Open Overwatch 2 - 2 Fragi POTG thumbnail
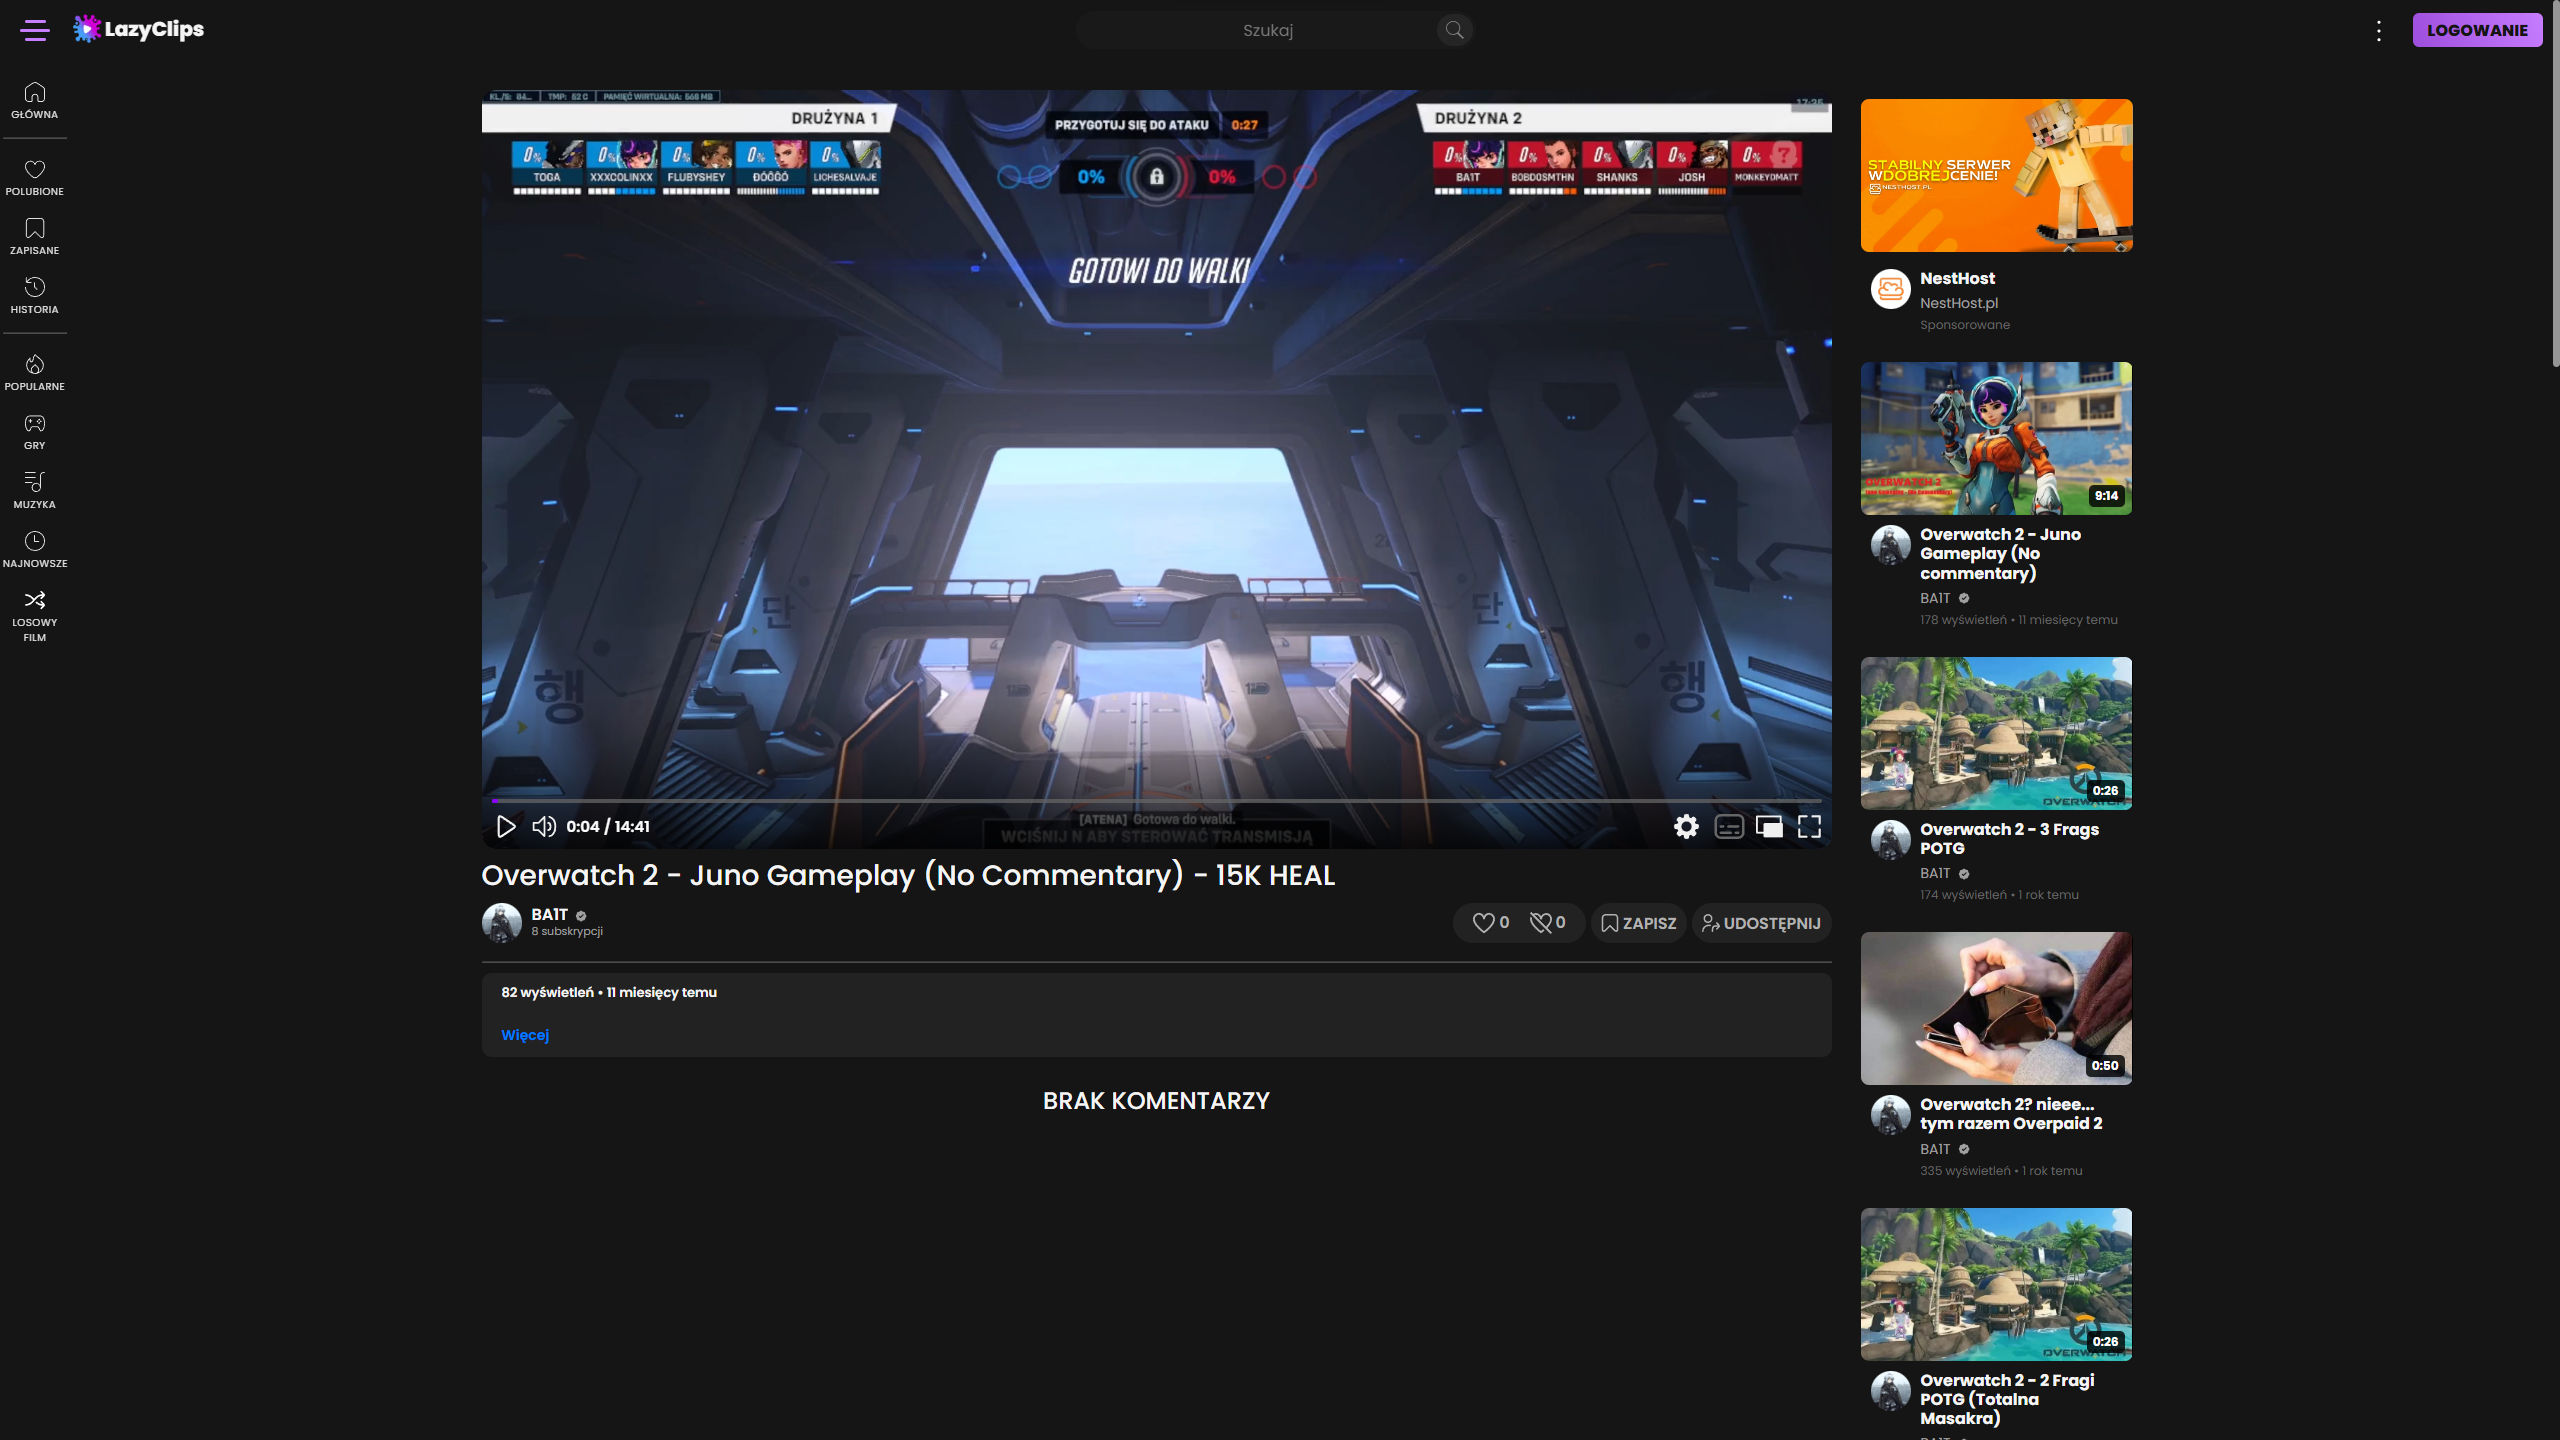Viewport: 2560px width, 1440px height. [1996, 1284]
